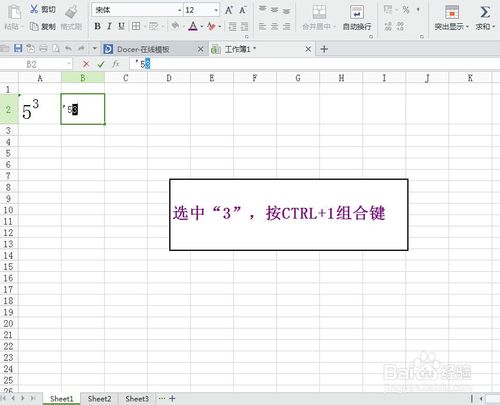Apply the purple font color
The height and width of the screenshot is (405, 500).
[x=193, y=26]
